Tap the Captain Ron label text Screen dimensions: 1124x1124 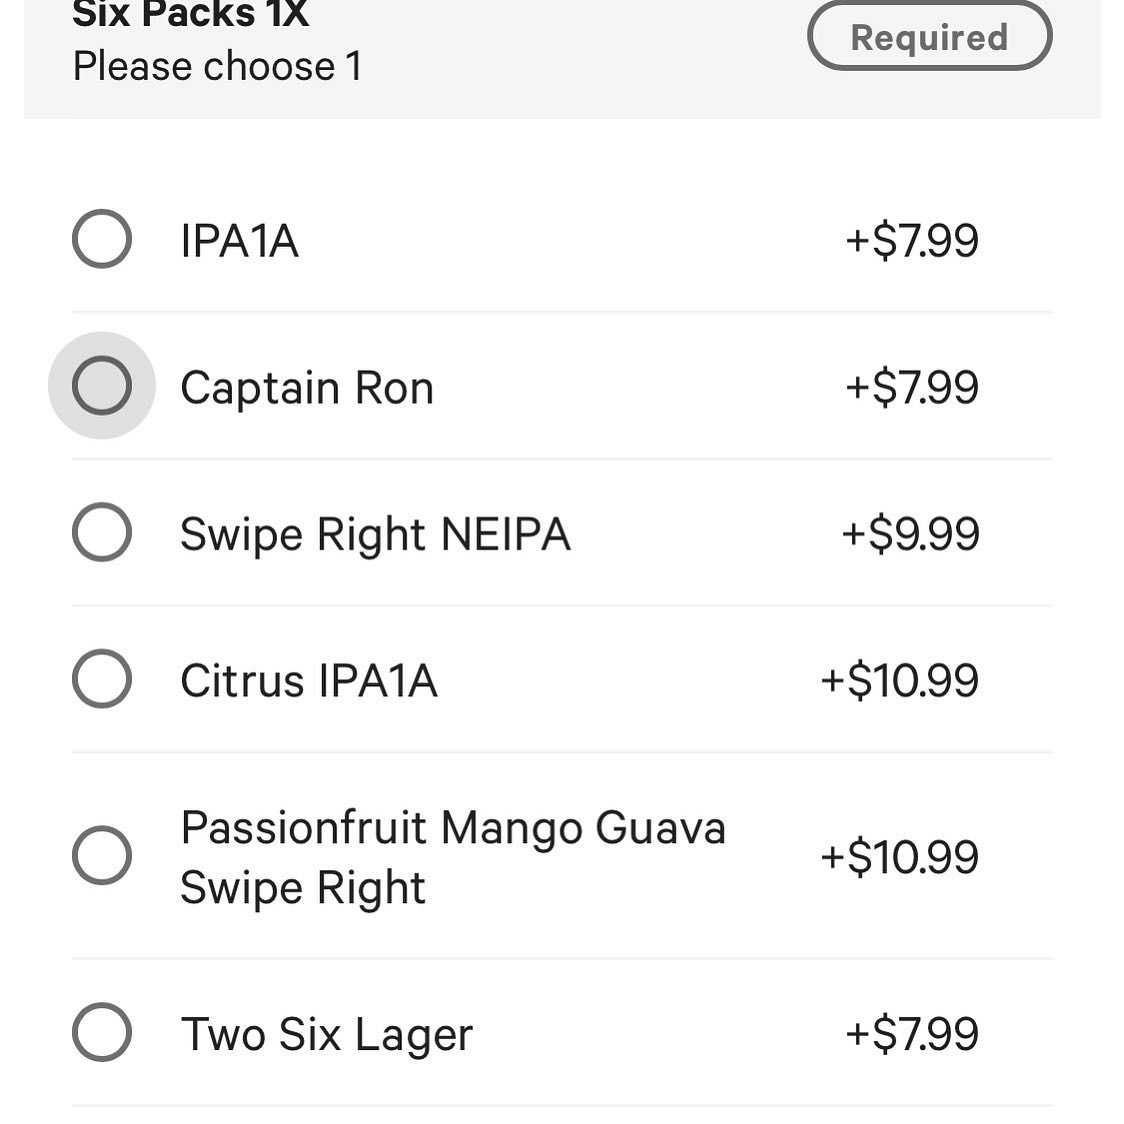[x=307, y=388]
